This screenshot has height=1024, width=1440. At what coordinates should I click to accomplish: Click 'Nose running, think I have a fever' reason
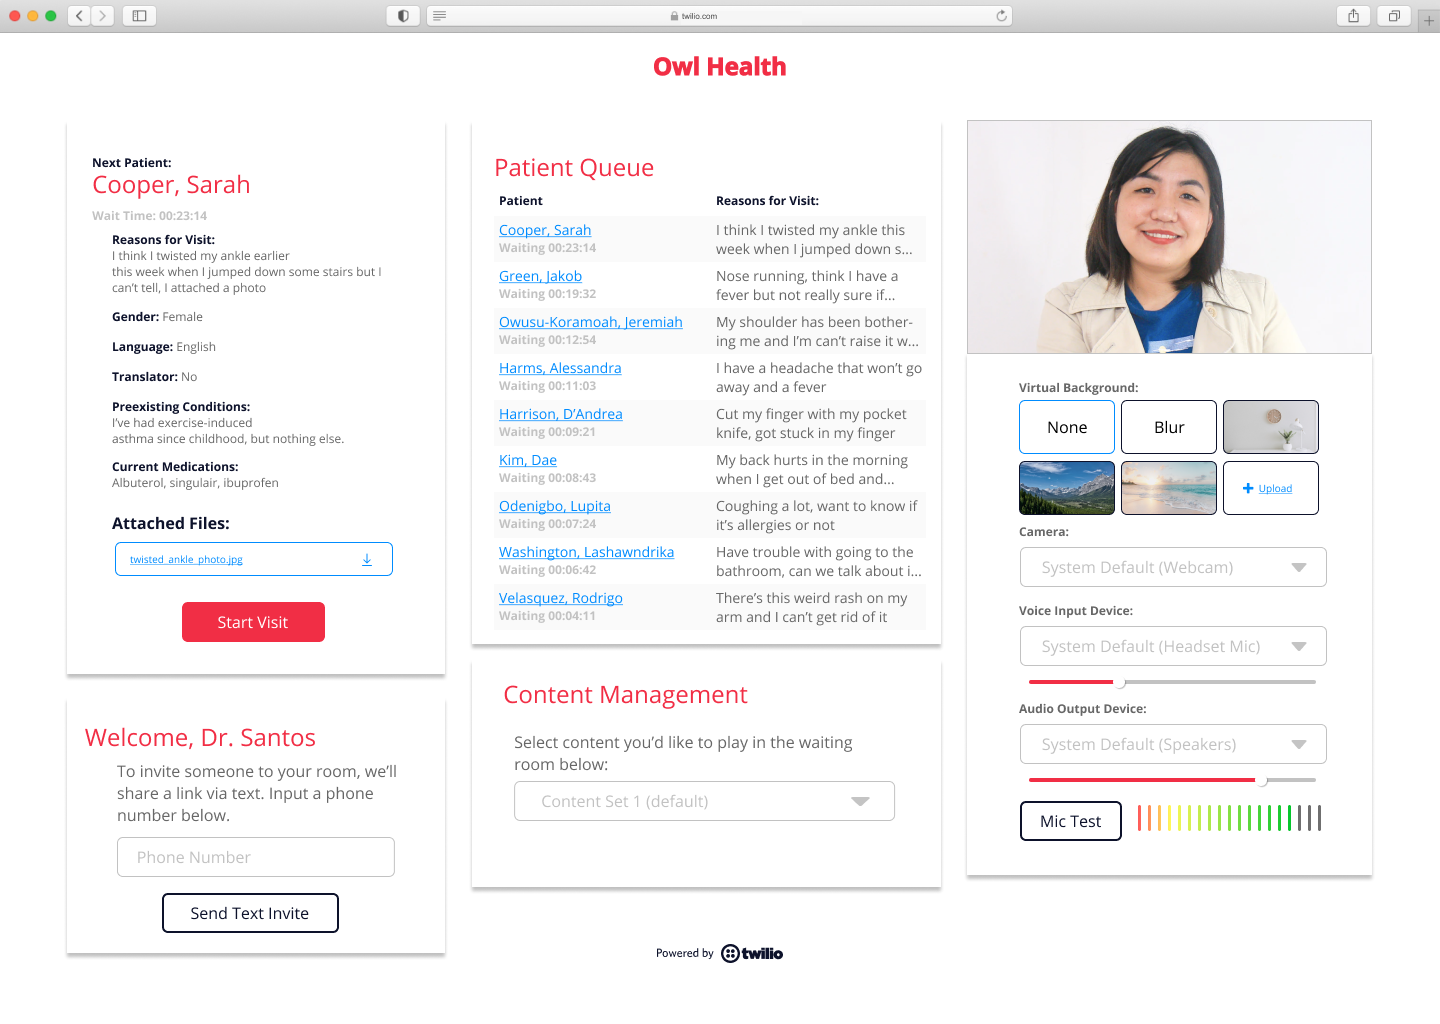click(x=807, y=285)
